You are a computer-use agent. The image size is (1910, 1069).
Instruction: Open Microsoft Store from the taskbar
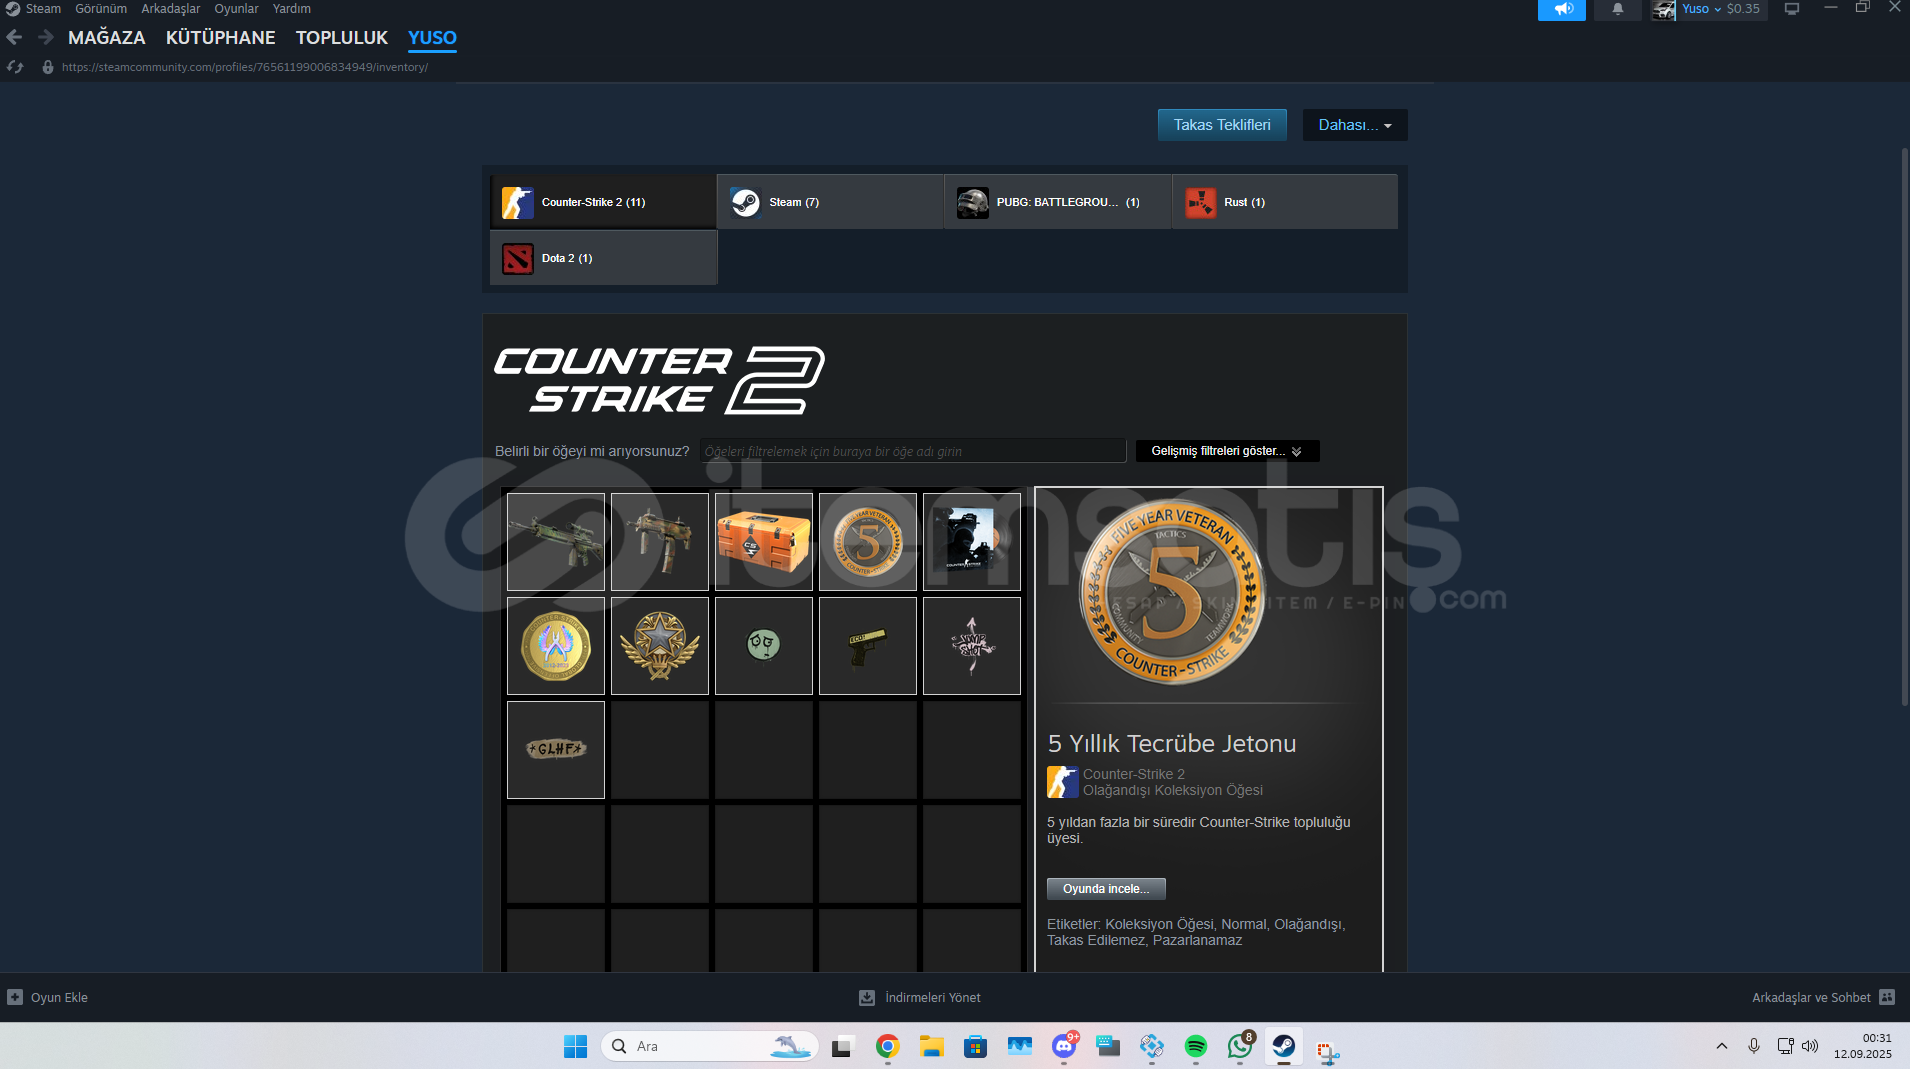tap(975, 1046)
